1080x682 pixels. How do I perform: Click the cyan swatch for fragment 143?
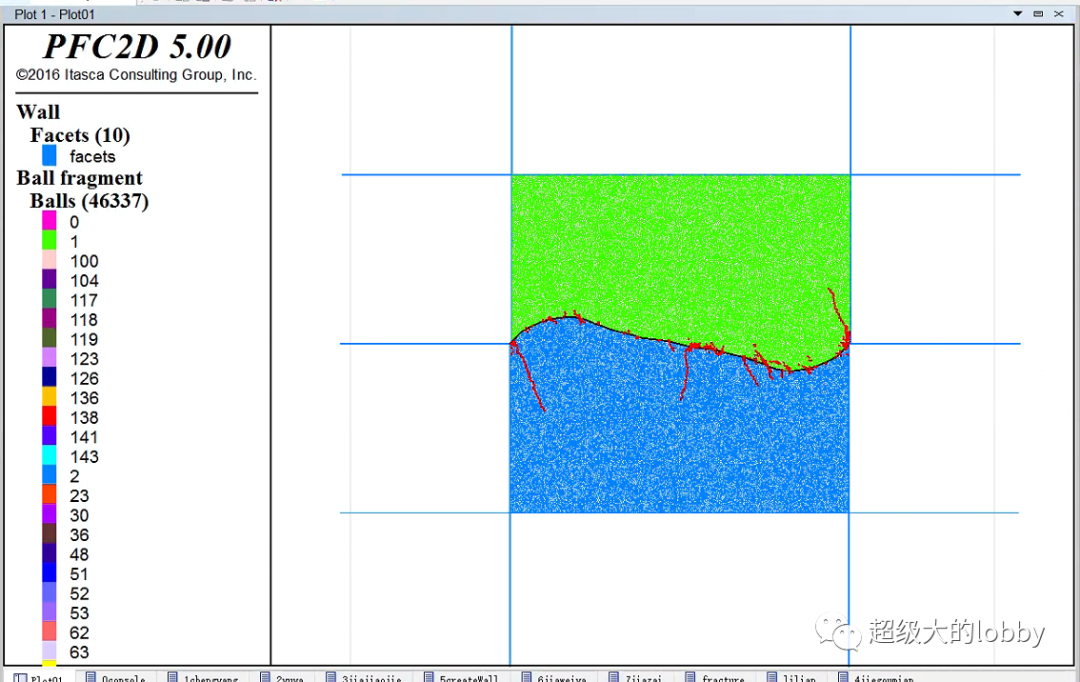(49, 455)
